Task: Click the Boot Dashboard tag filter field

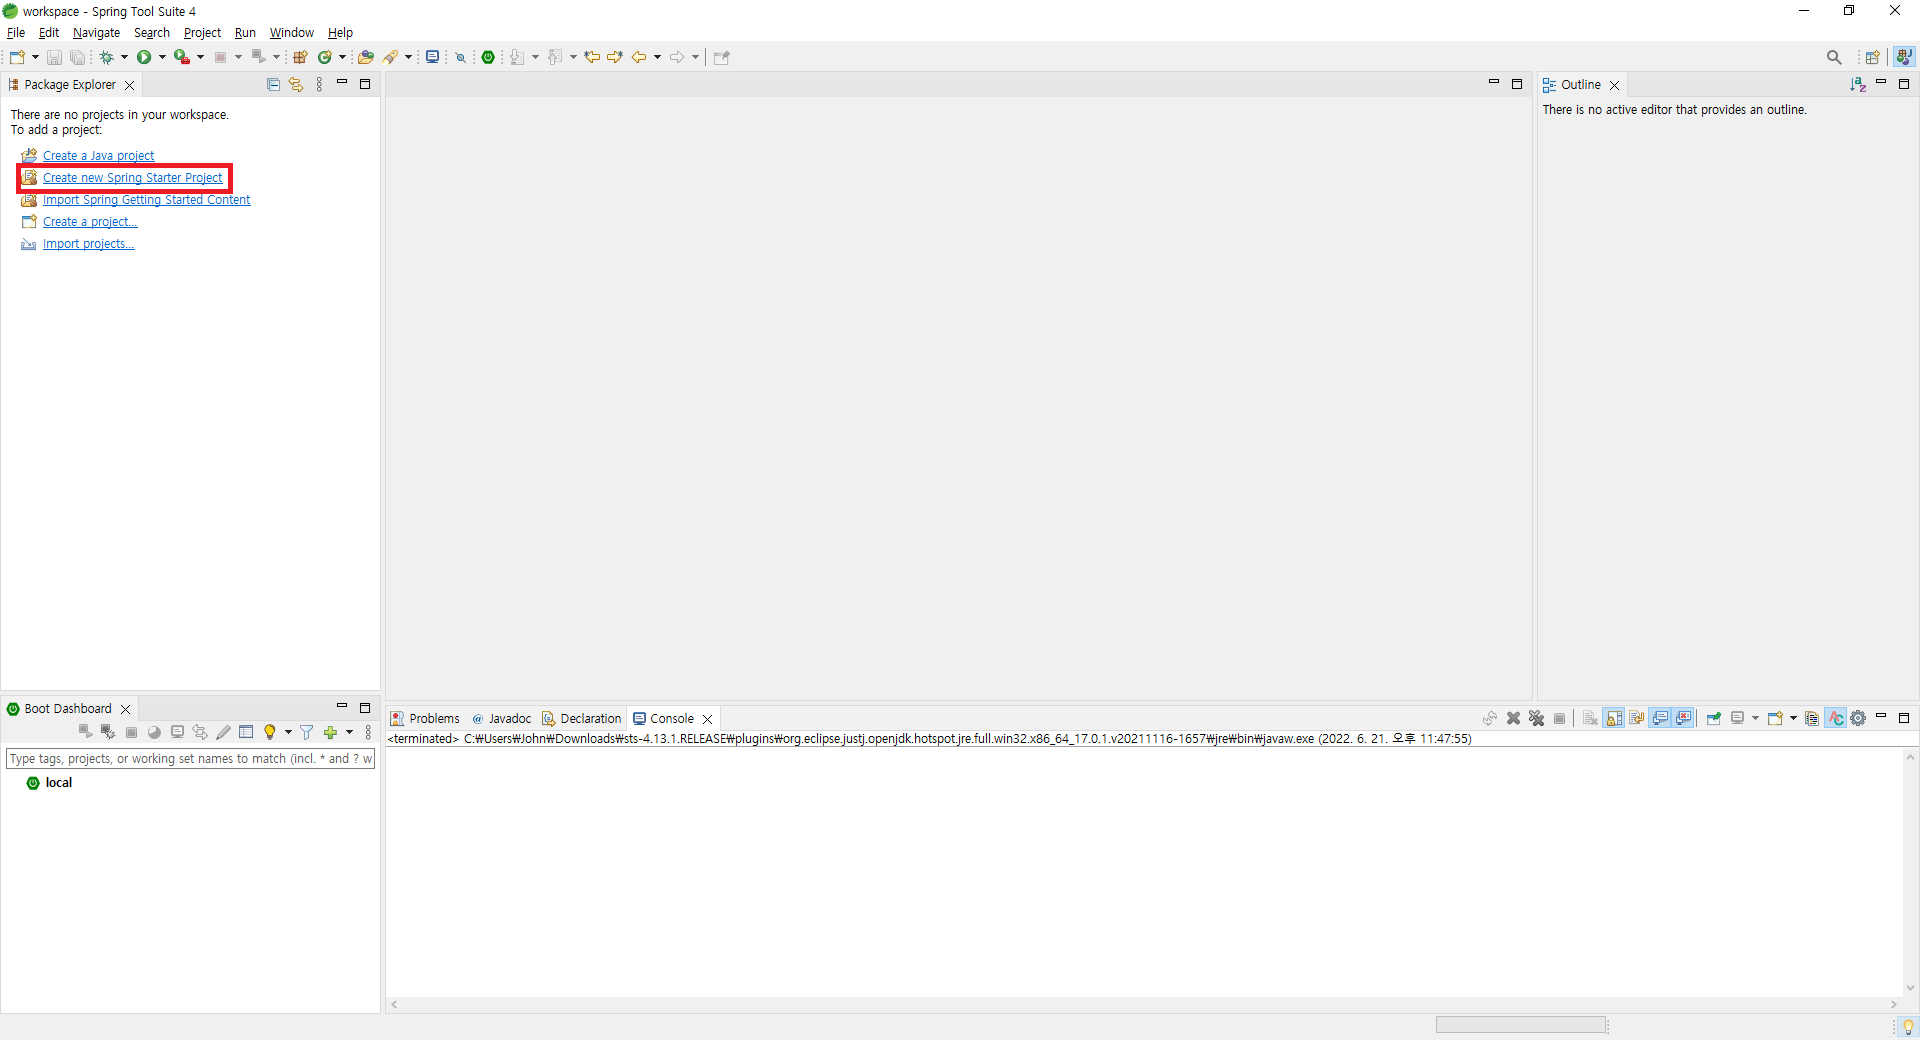Action: [x=190, y=759]
